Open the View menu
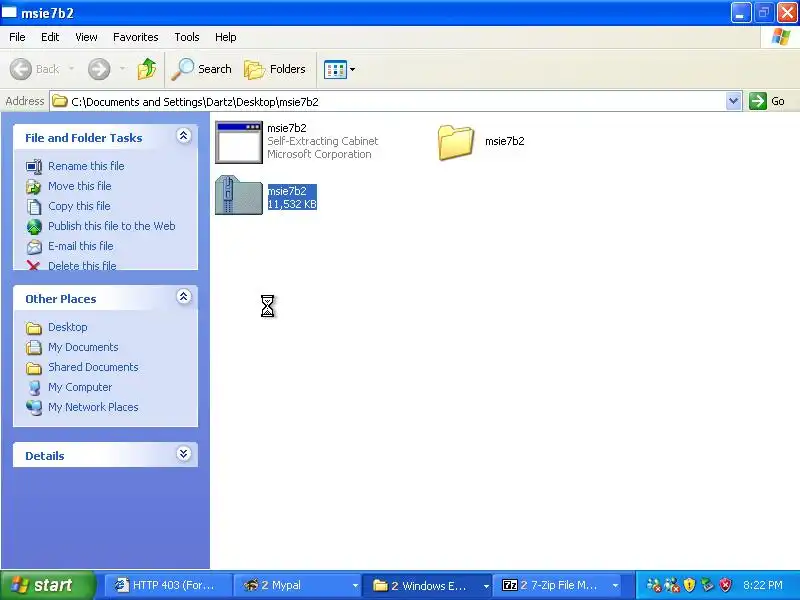 click(86, 37)
